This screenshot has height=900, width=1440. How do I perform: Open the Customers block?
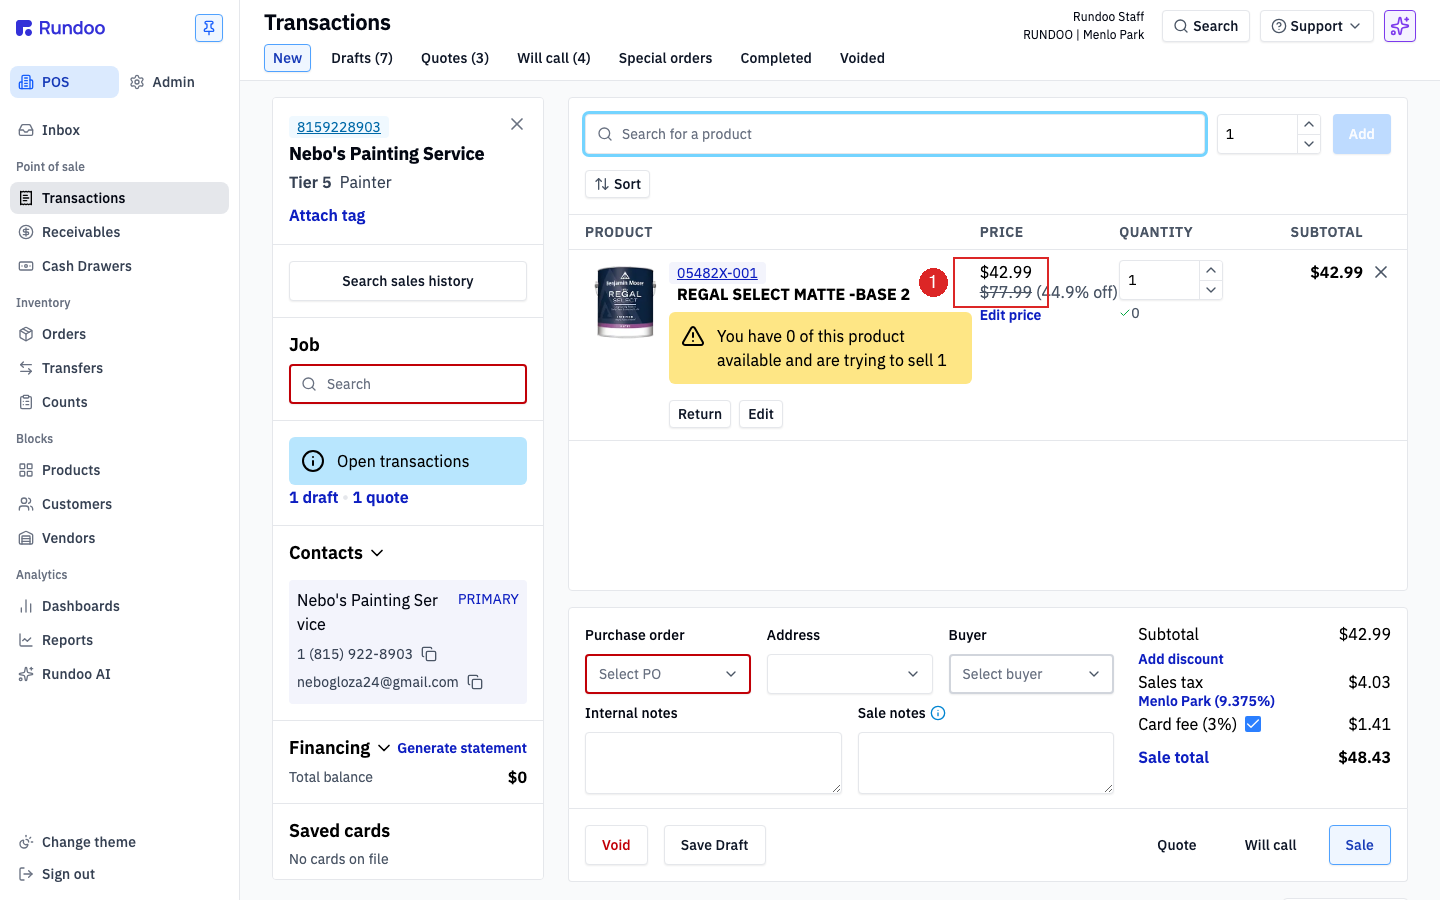point(119,504)
